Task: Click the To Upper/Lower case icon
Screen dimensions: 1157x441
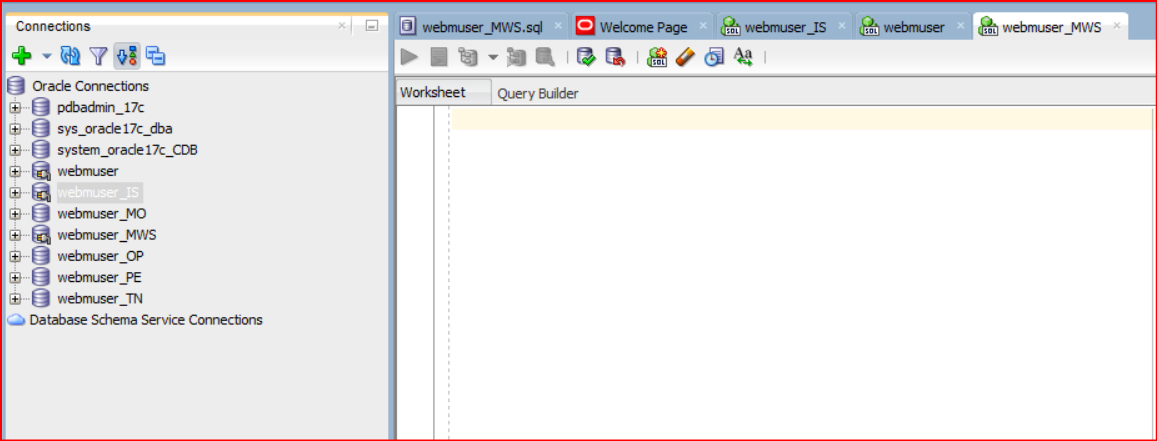Action: pyautogui.click(x=743, y=56)
